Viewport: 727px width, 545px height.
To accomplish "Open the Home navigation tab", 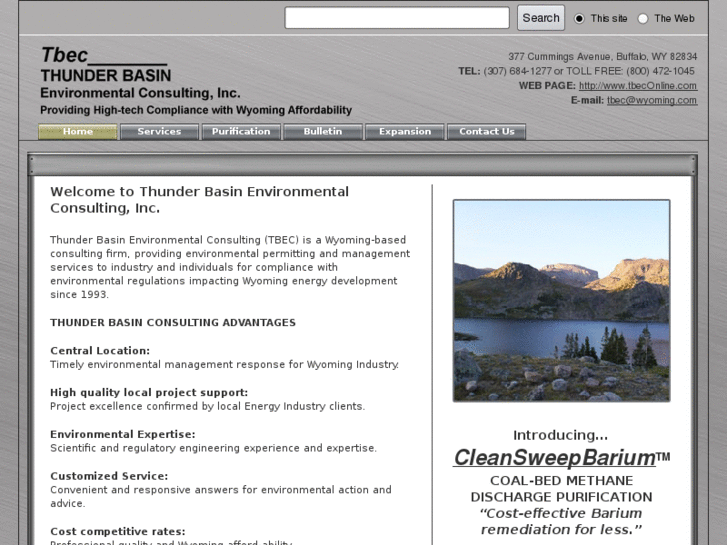I will [x=77, y=131].
